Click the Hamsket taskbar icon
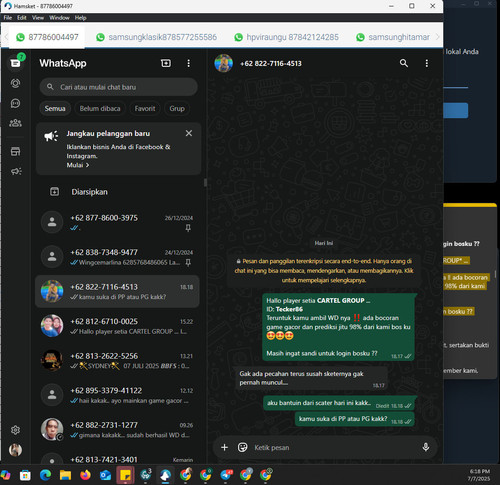This screenshot has width=500, height=485. [x=165, y=475]
